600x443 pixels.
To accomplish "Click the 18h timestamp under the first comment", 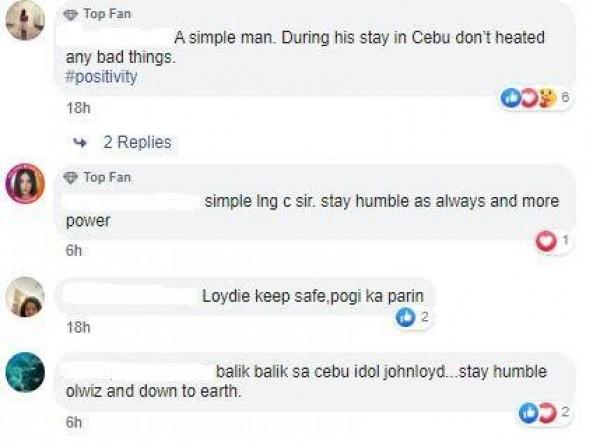I will click(77, 107).
